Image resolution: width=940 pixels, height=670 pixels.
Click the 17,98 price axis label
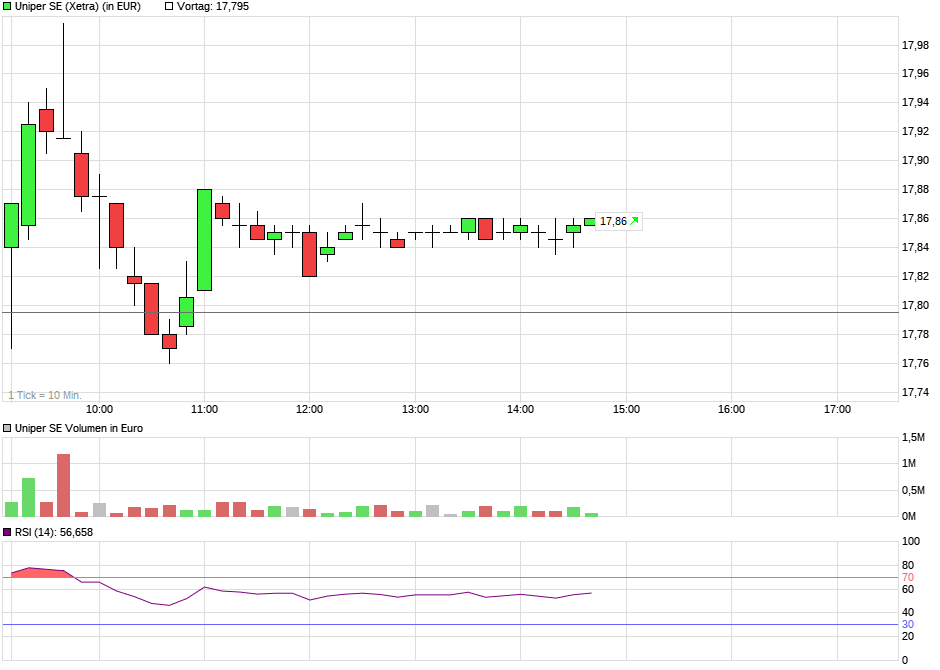915,45
